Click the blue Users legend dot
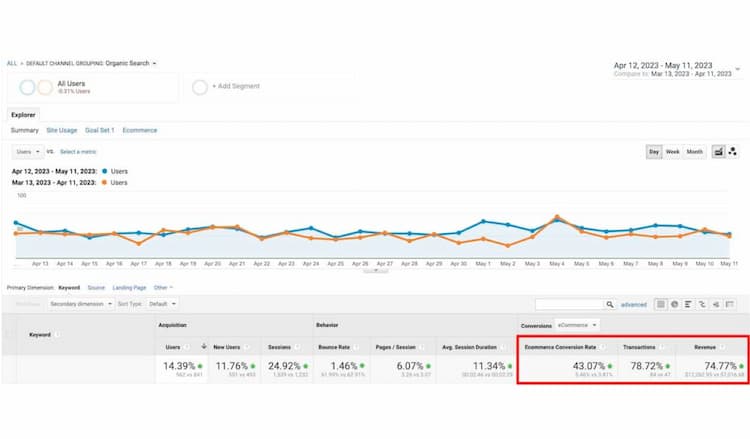The width and height of the screenshot is (750, 439). (105, 171)
